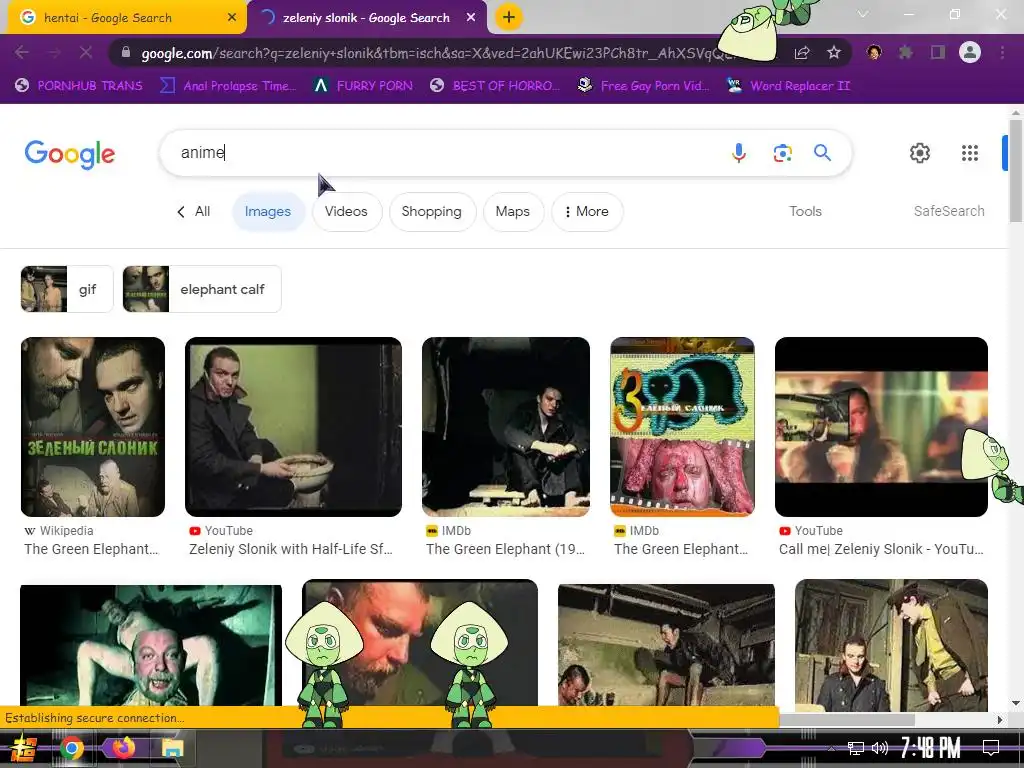Click the blue magnifier search icon
Viewport: 1024px width, 768px height.
click(822, 153)
